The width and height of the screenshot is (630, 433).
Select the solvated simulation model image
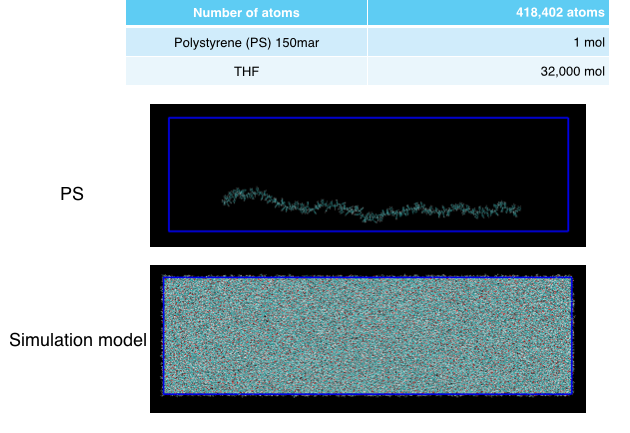tap(368, 339)
